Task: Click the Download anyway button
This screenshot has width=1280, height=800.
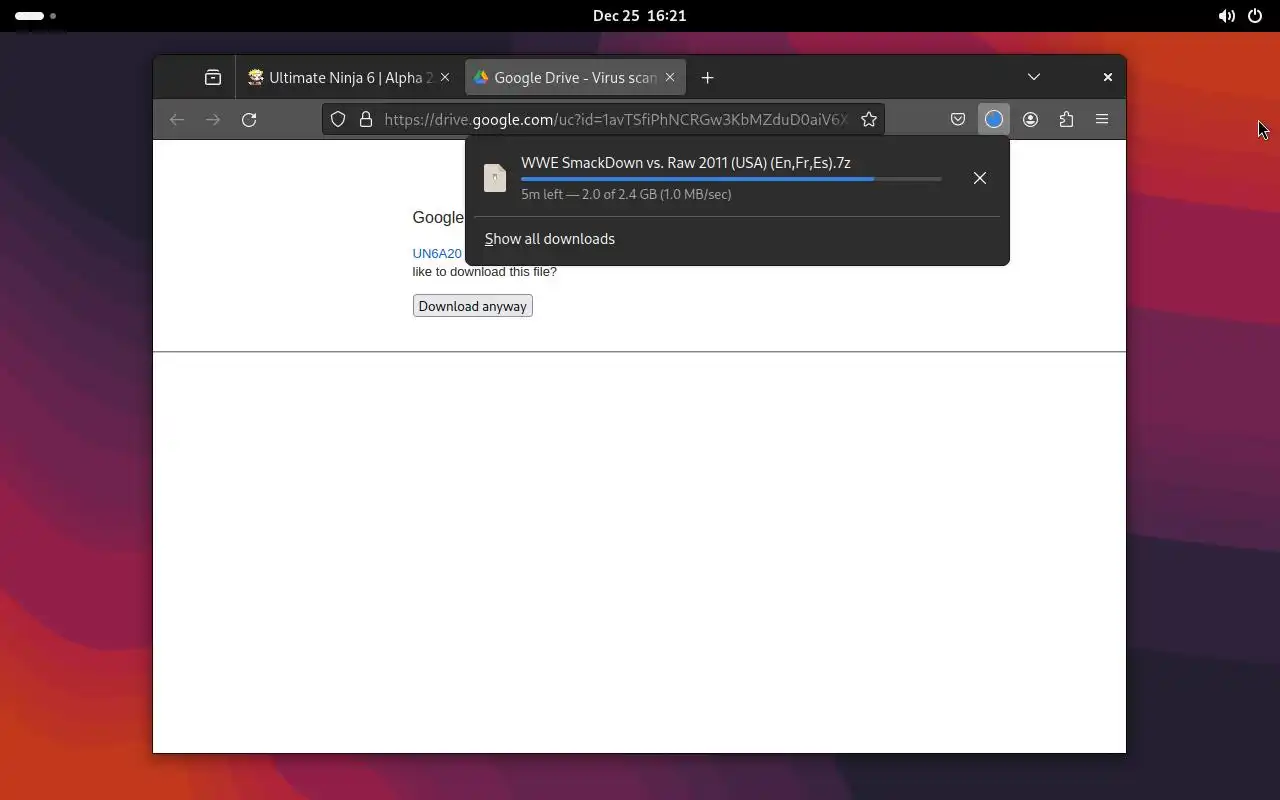Action: [472, 306]
